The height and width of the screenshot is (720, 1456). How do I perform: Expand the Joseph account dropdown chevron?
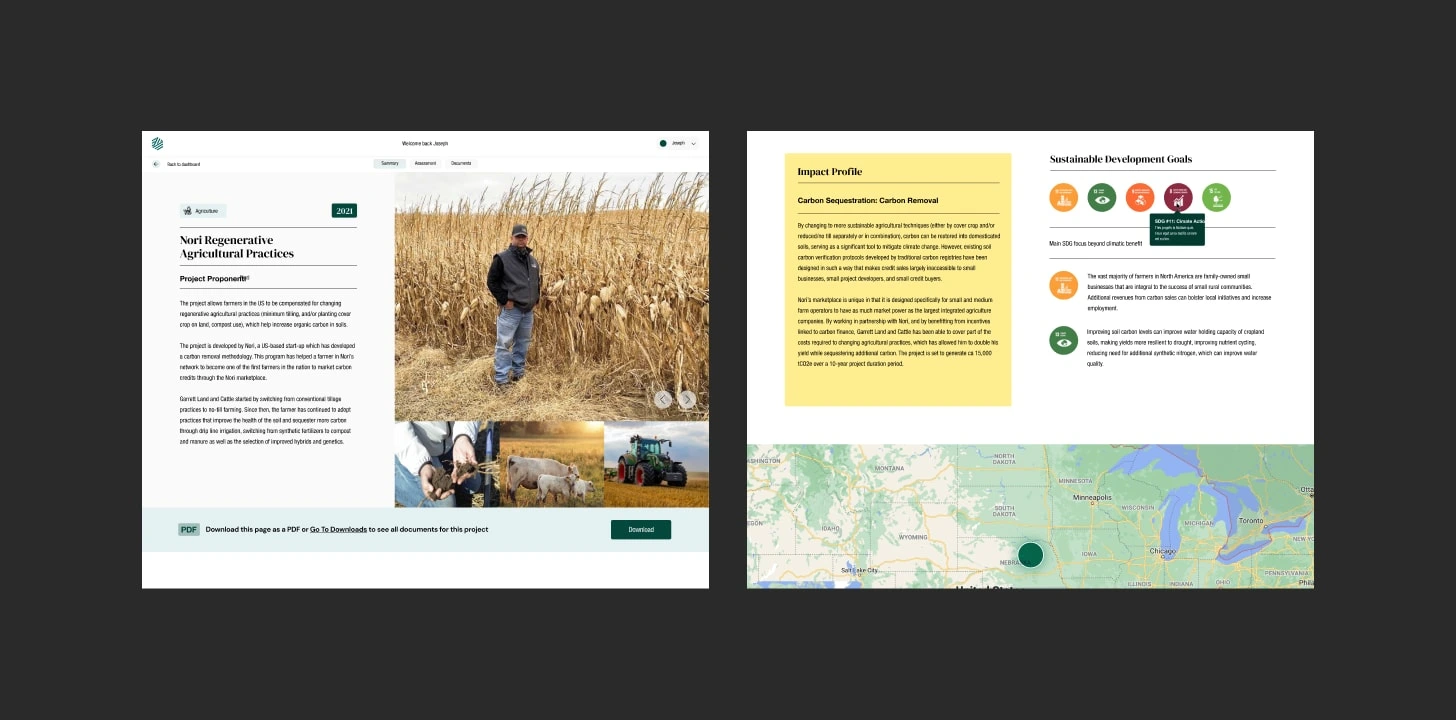point(693,143)
